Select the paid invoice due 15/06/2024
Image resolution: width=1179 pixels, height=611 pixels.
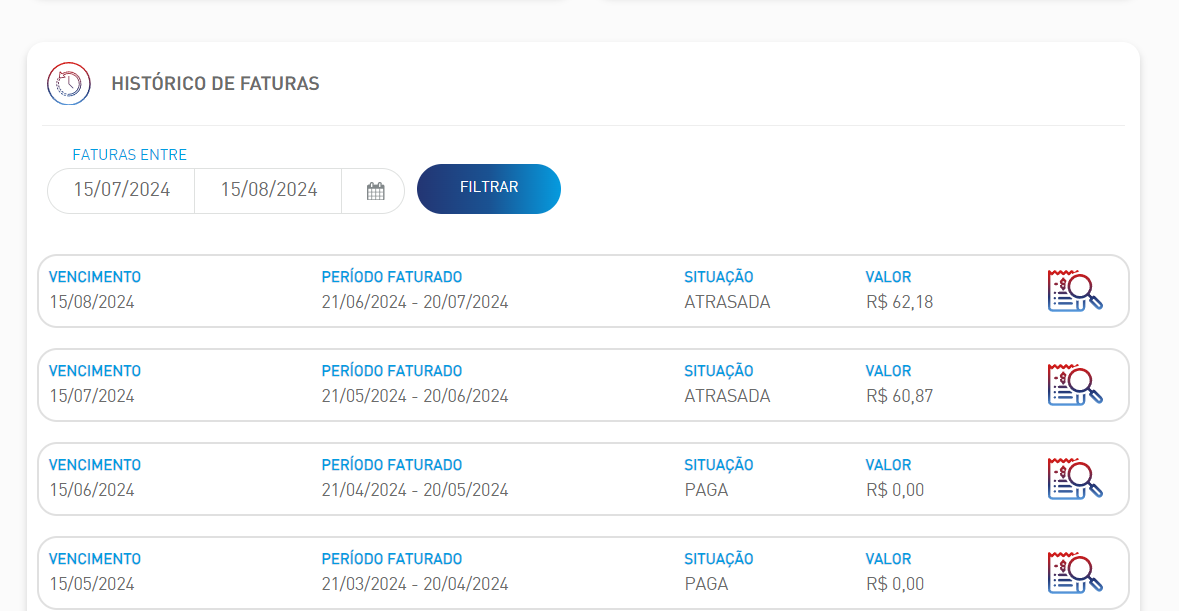583,479
